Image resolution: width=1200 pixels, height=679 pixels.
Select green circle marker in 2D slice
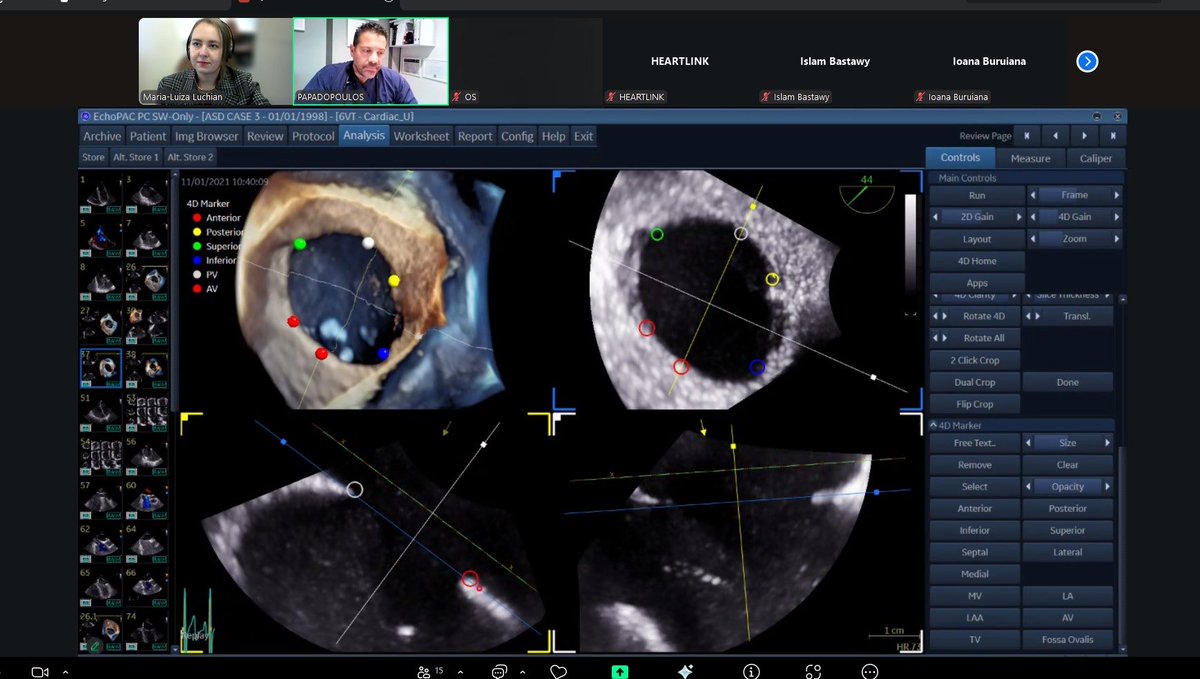(657, 234)
